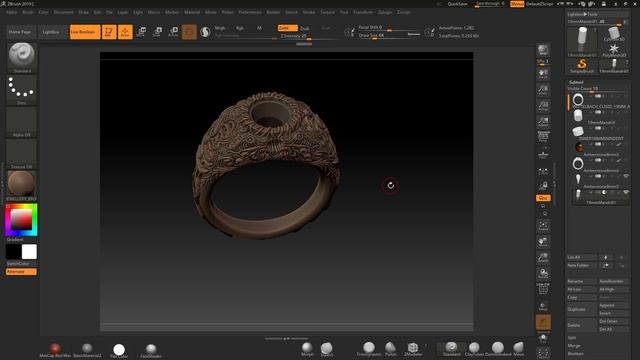
Task: Select the white secondary color swatch
Action: [x=29, y=252]
